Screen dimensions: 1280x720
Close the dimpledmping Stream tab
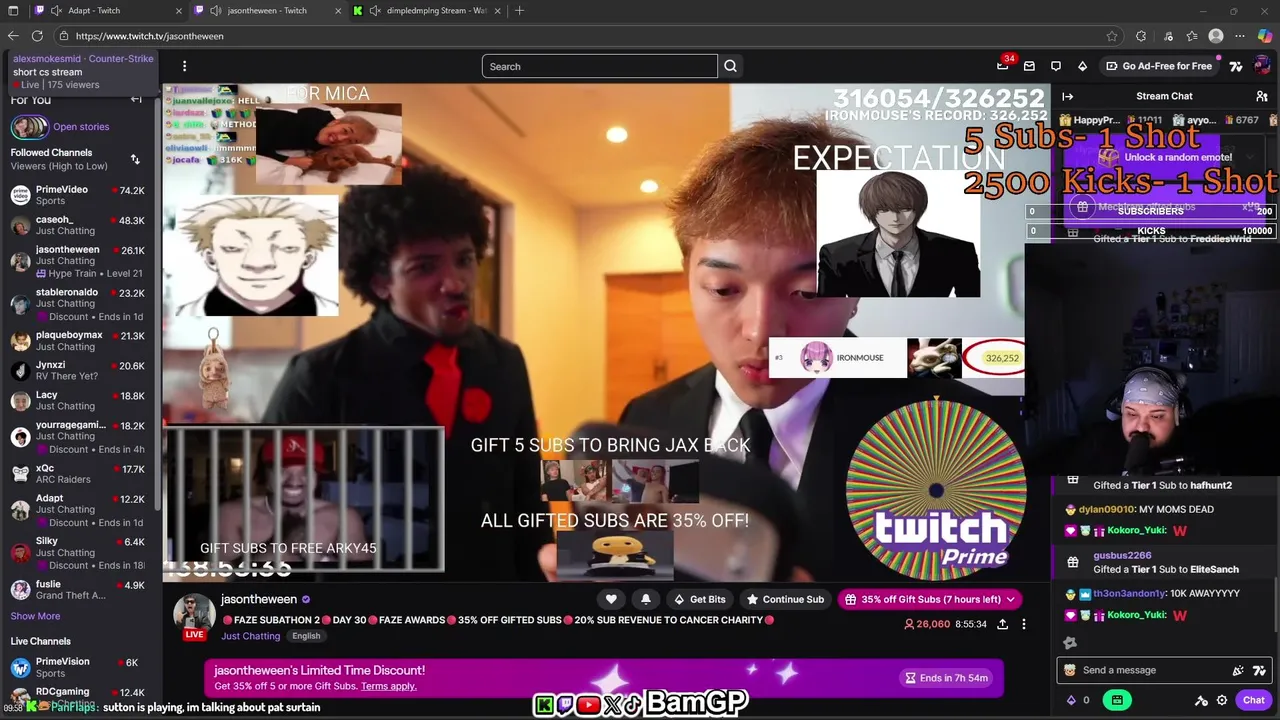tap(497, 10)
